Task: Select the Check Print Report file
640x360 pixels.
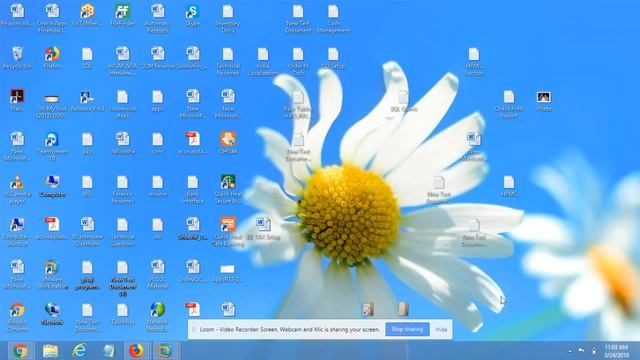Action: pyautogui.click(x=509, y=104)
